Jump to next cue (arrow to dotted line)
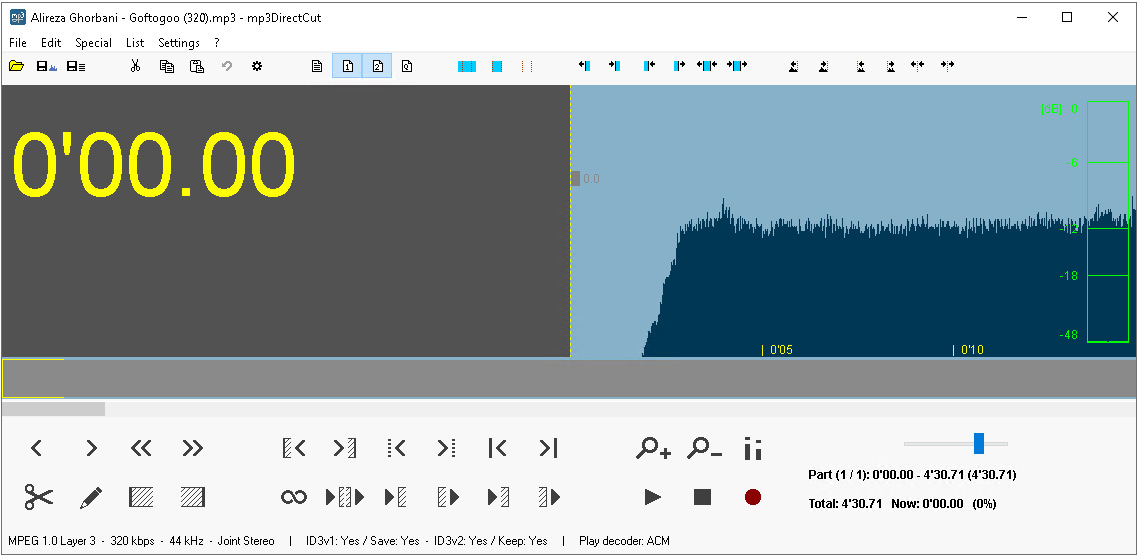This screenshot has width=1142, height=560. tap(446, 449)
